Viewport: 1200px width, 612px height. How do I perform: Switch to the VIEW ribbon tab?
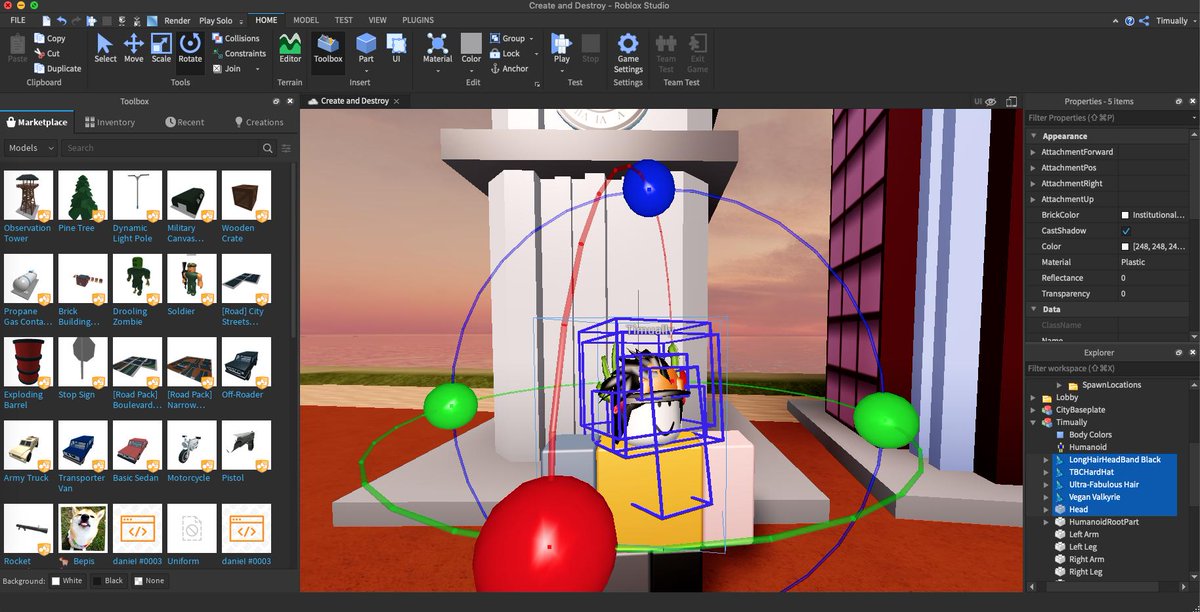click(377, 20)
